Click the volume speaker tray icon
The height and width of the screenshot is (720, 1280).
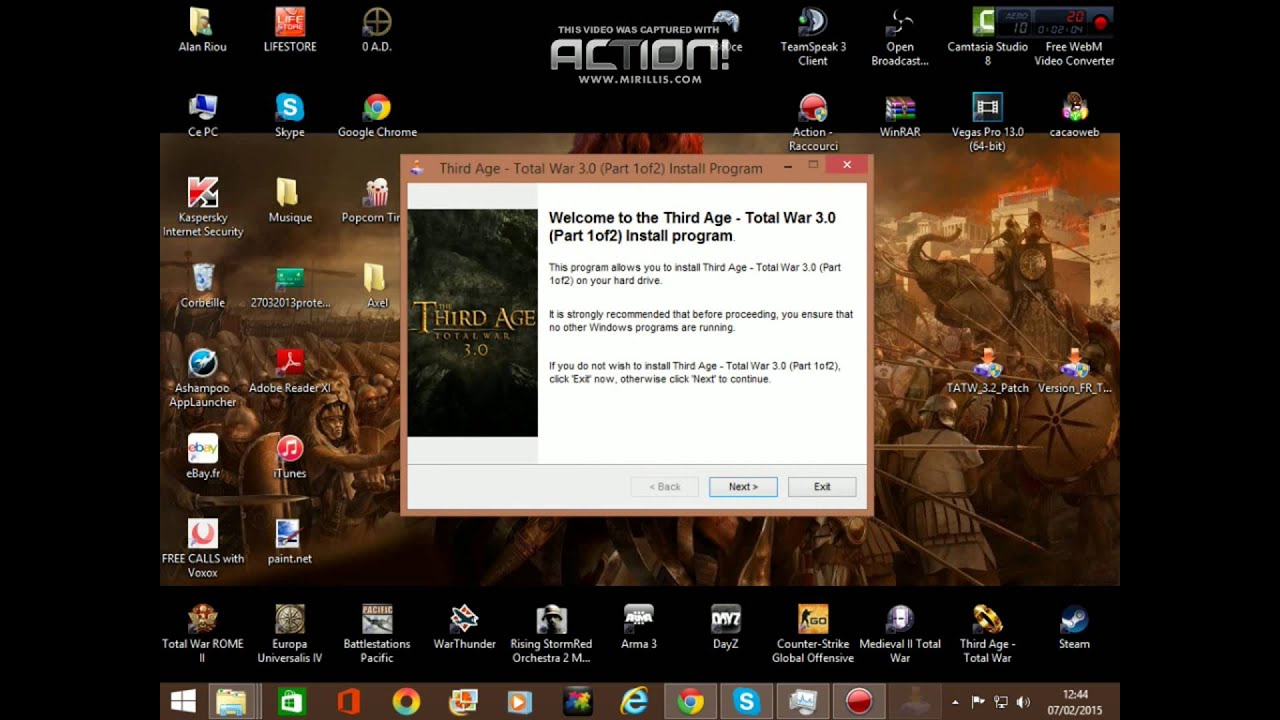[x=1022, y=702]
